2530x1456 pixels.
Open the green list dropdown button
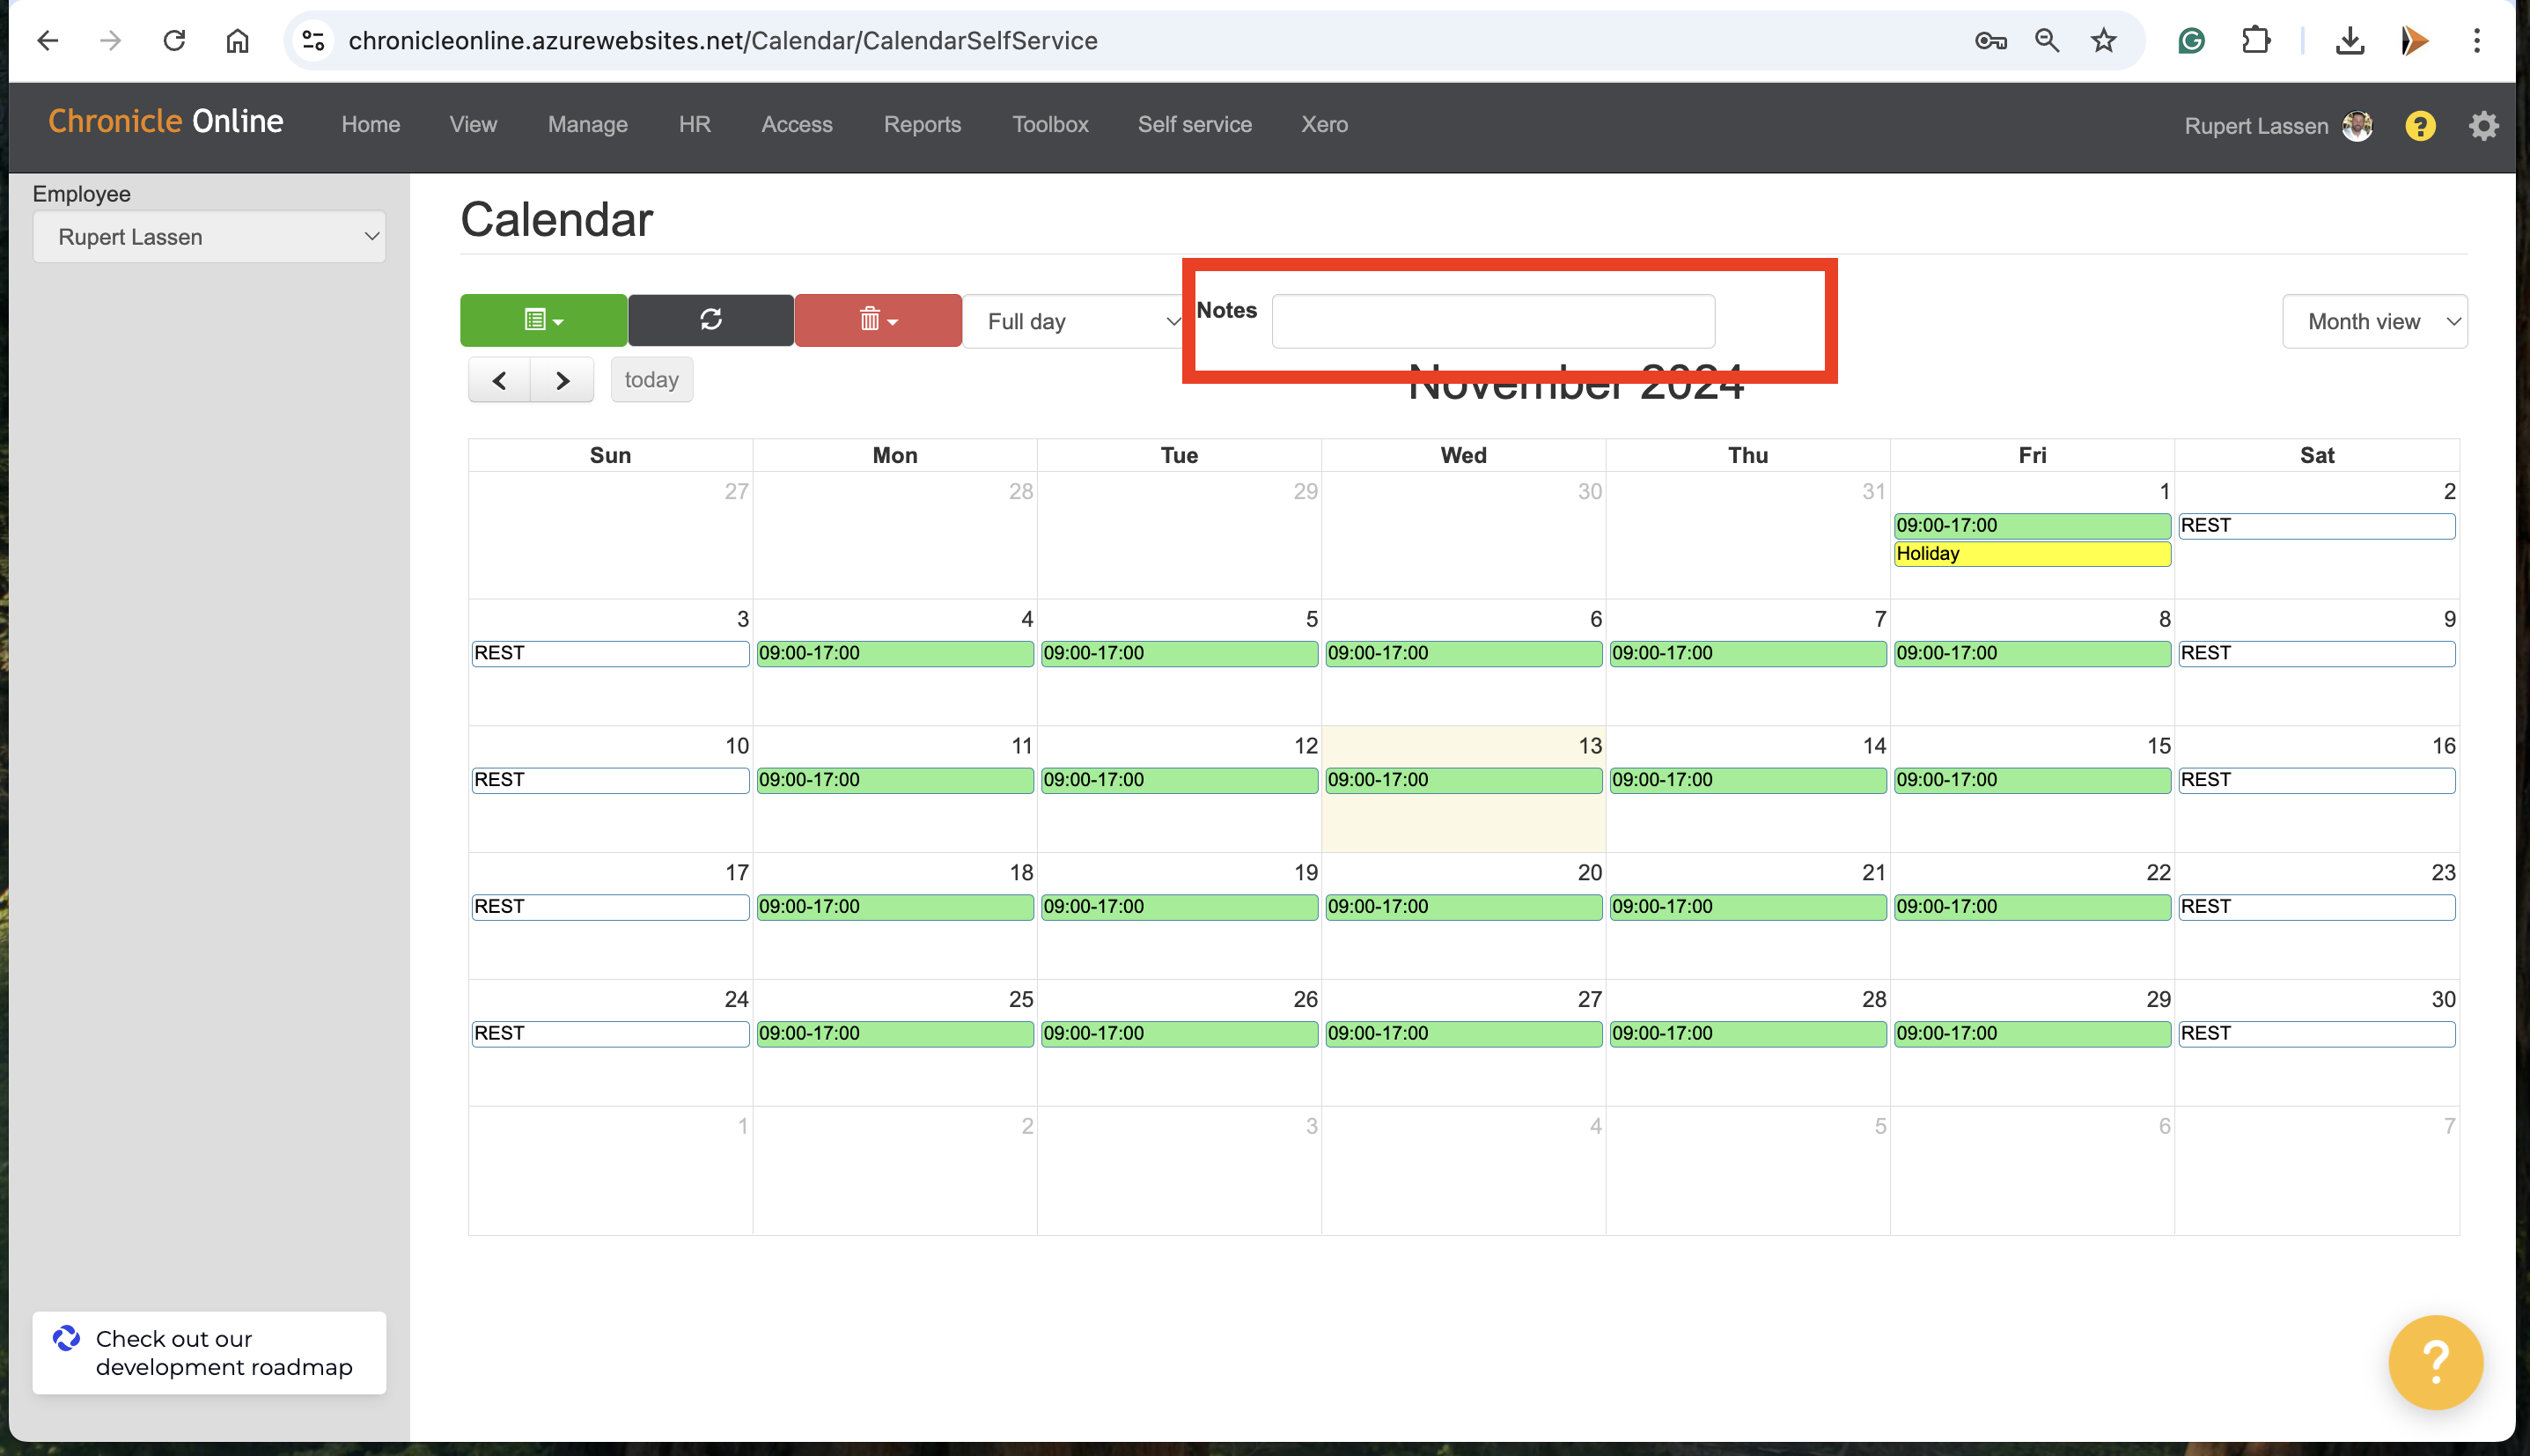click(543, 320)
